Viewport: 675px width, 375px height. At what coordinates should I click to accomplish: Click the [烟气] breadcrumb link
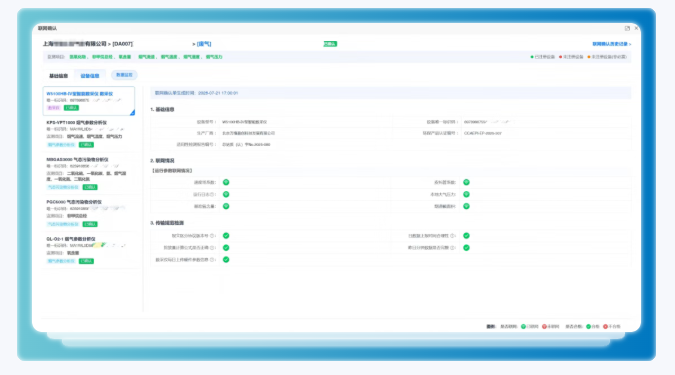pyautogui.click(x=204, y=44)
